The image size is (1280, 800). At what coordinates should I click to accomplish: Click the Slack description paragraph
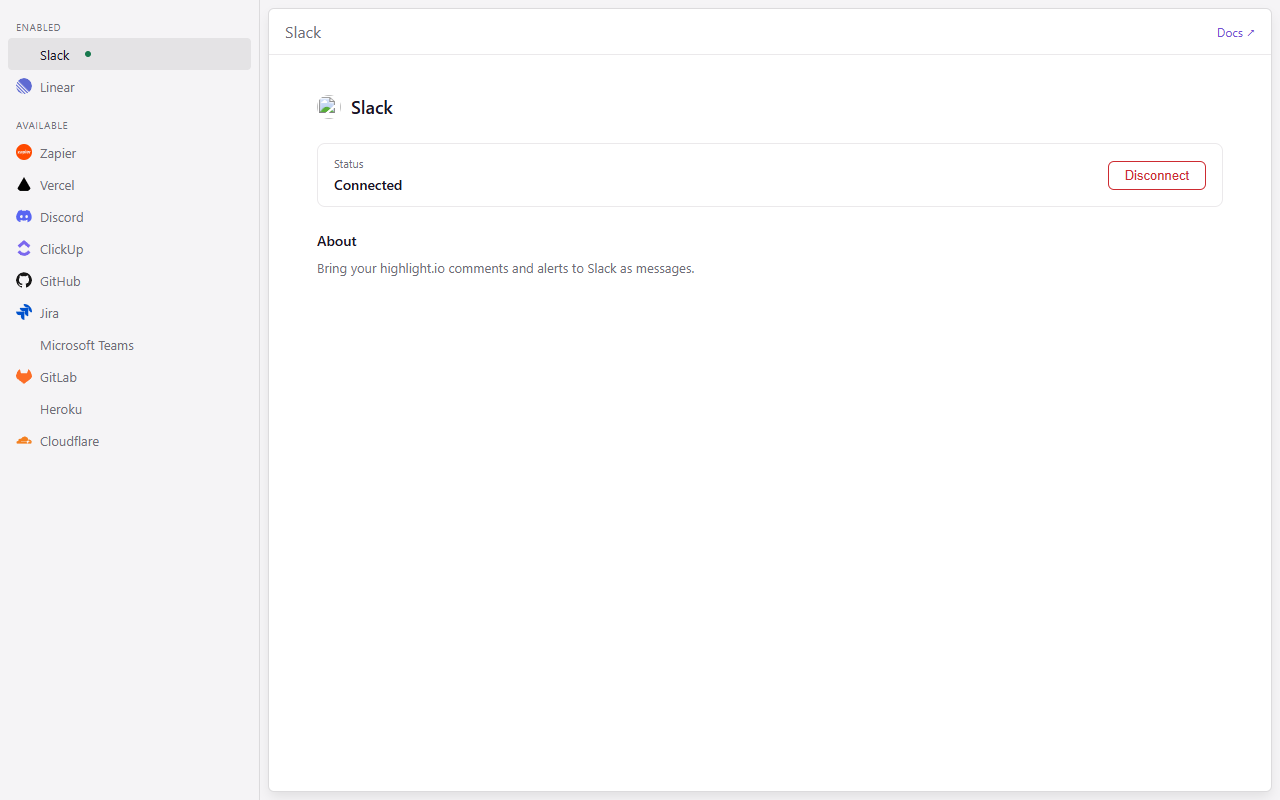pyautogui.click(x=506, y=268)
